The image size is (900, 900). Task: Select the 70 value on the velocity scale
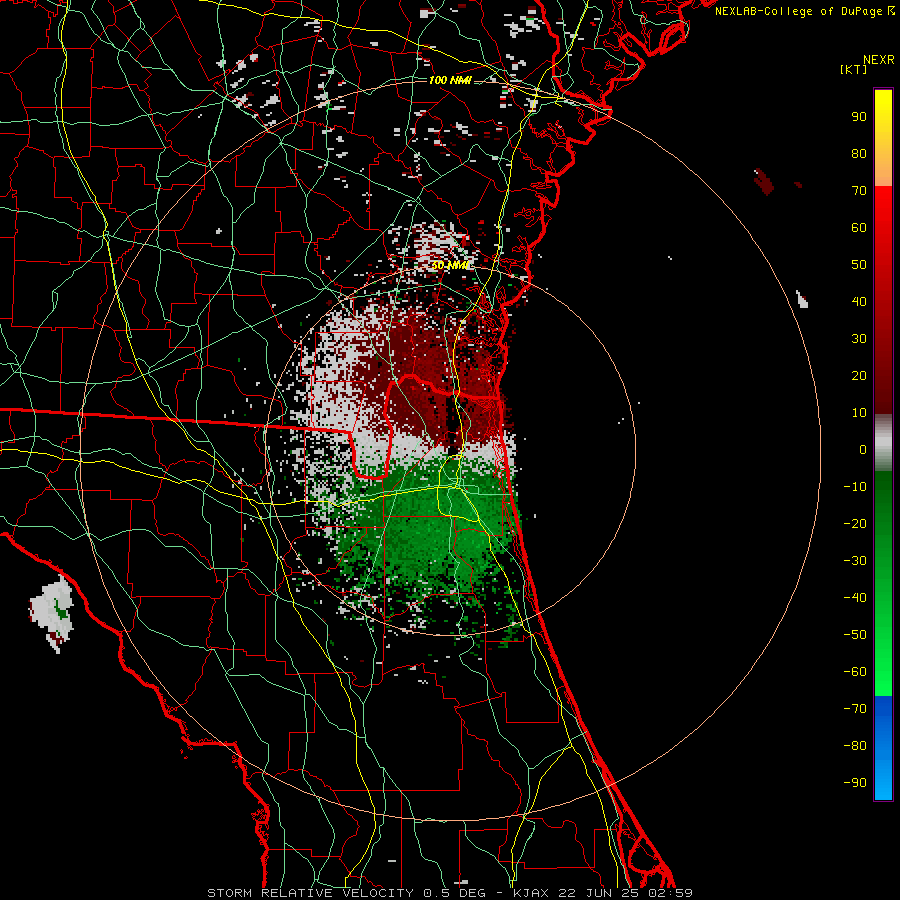(859, 191)
